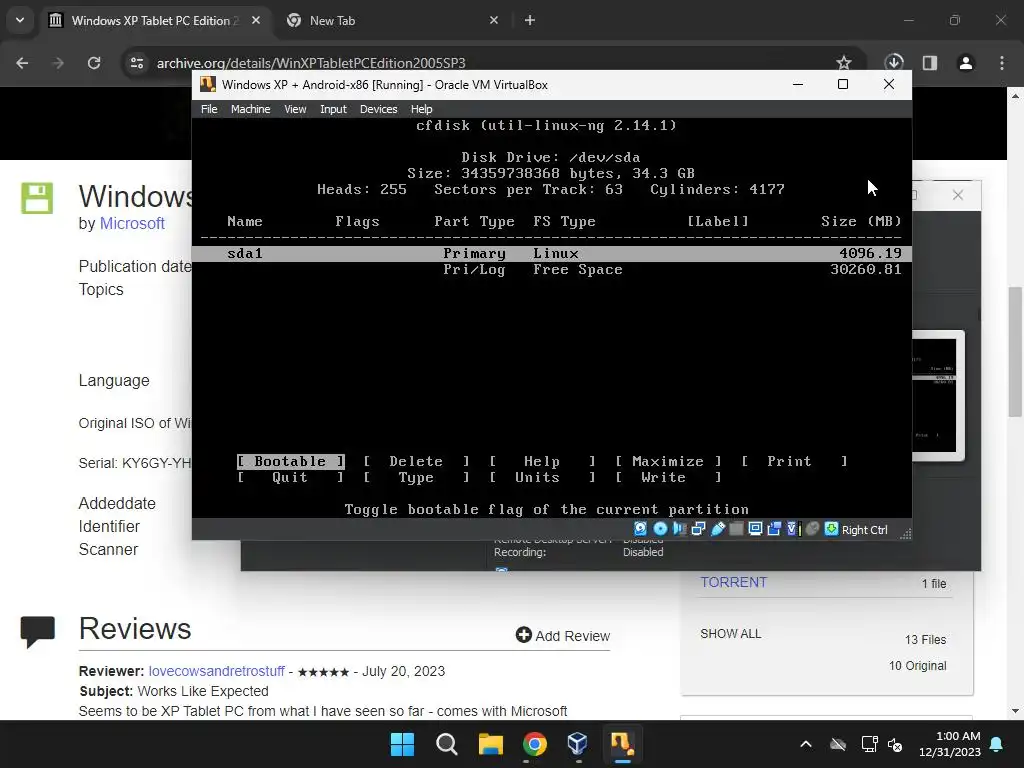Select the Maximize option in cfdisk
1024x768 pixels.
click(668, 461)
